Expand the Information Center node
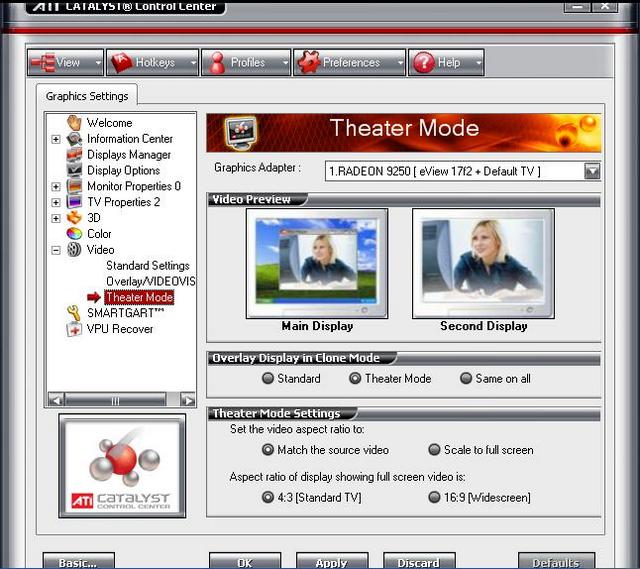 coord(56,139)
